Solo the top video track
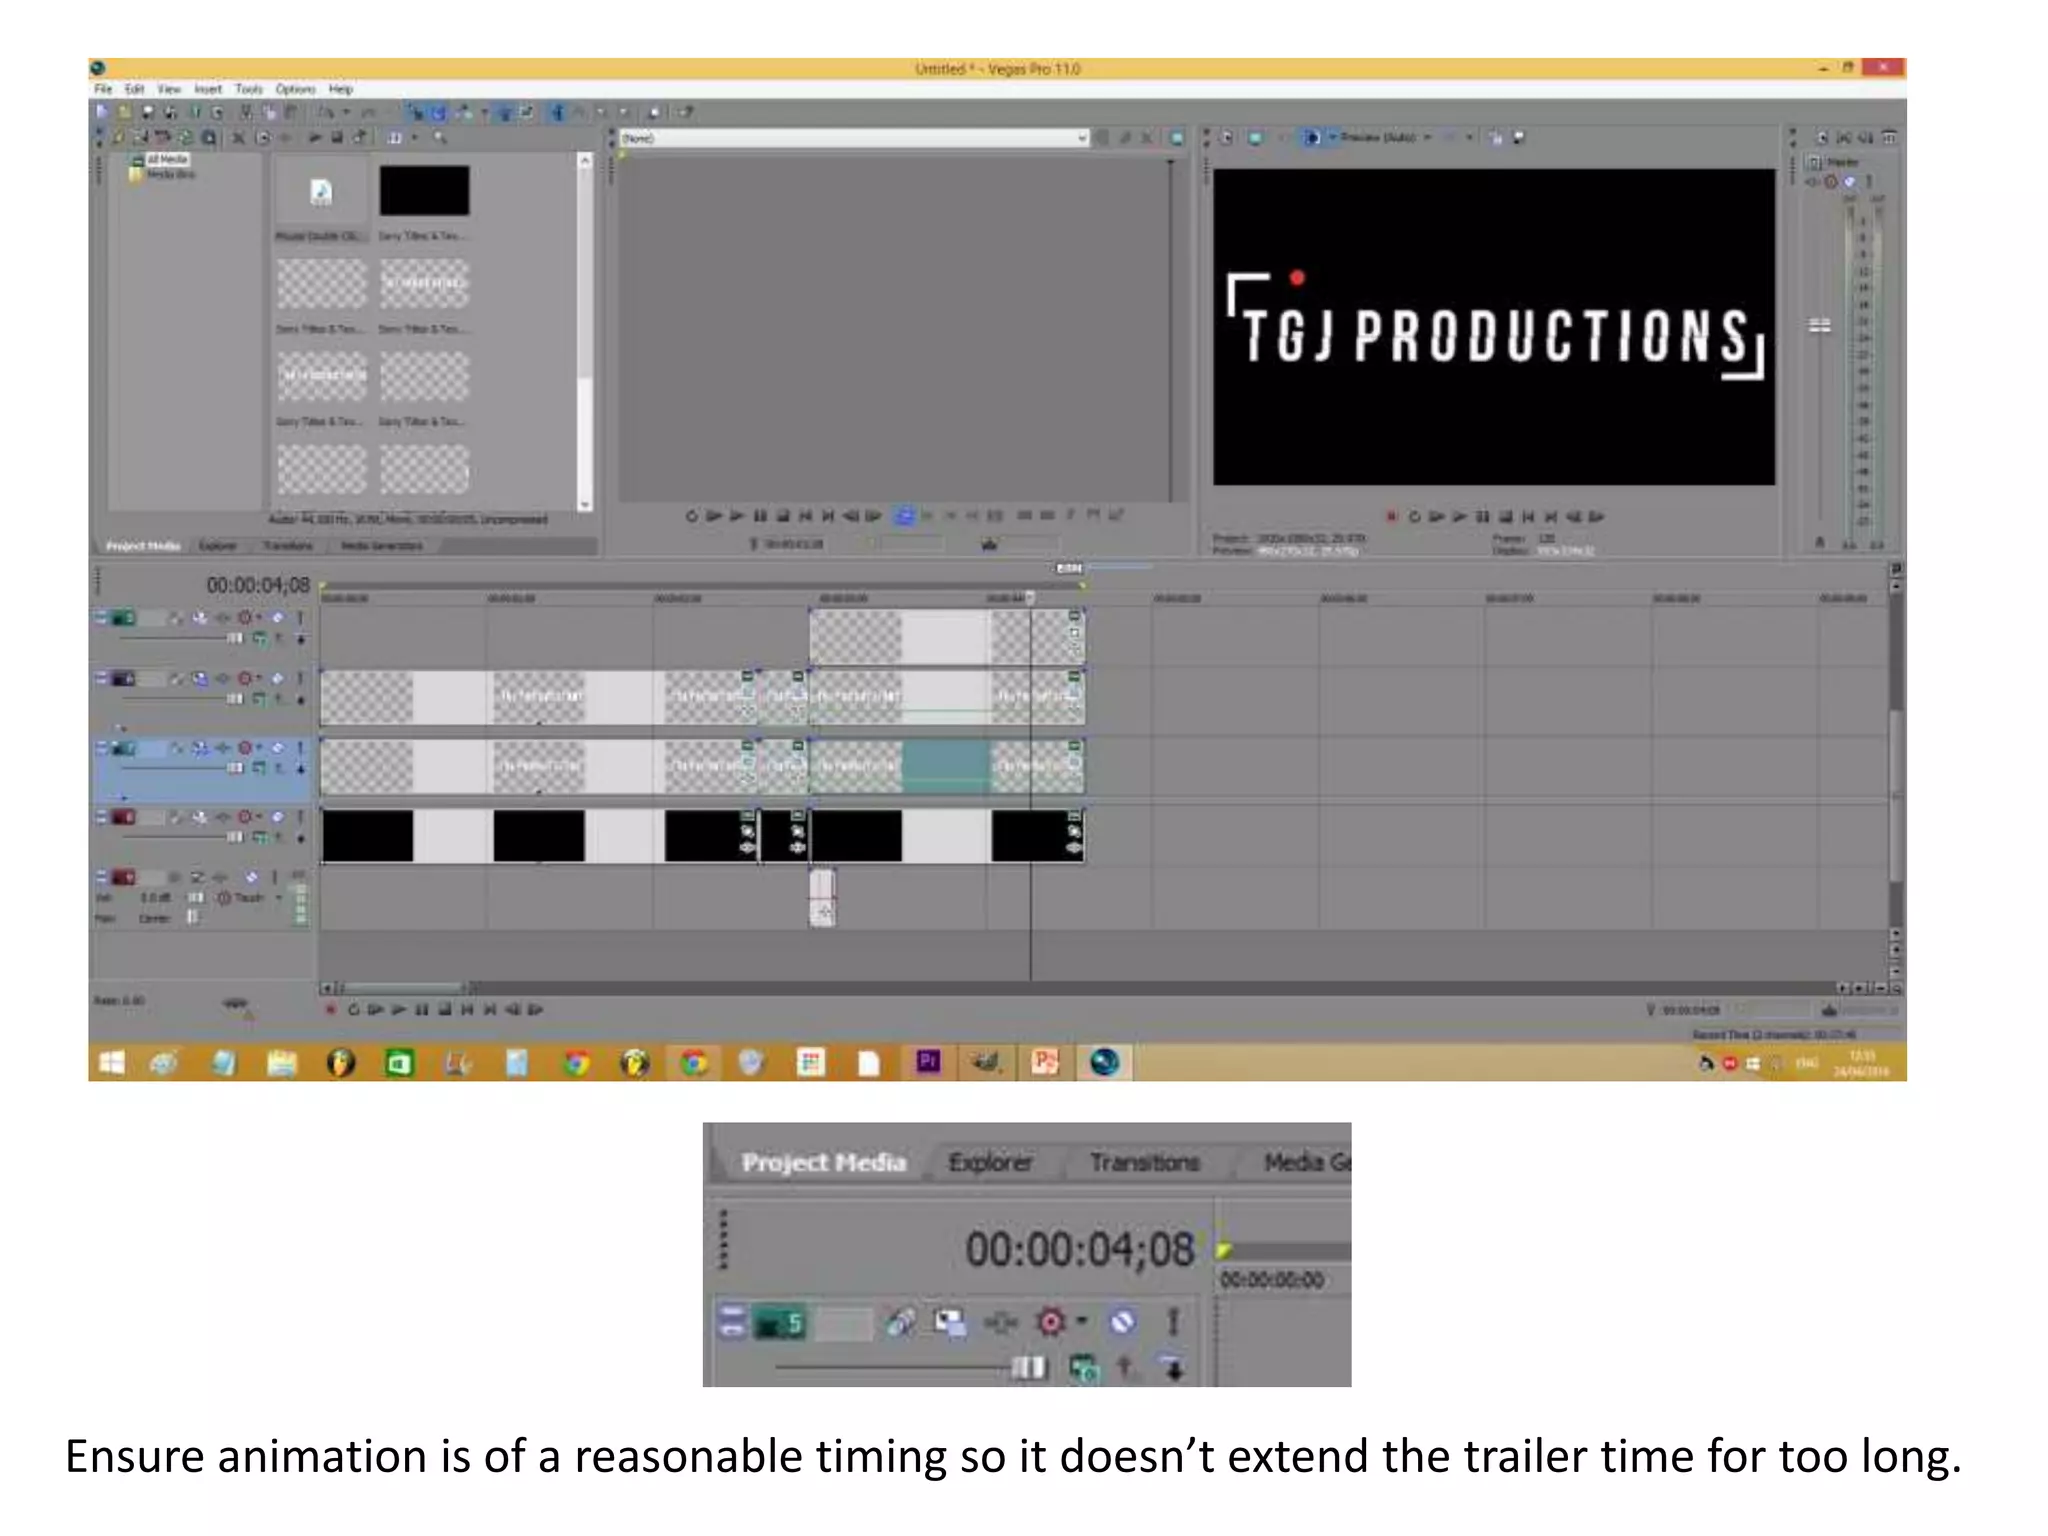The height and width of the screenshot is (1536, 2048). click(299, 618)
